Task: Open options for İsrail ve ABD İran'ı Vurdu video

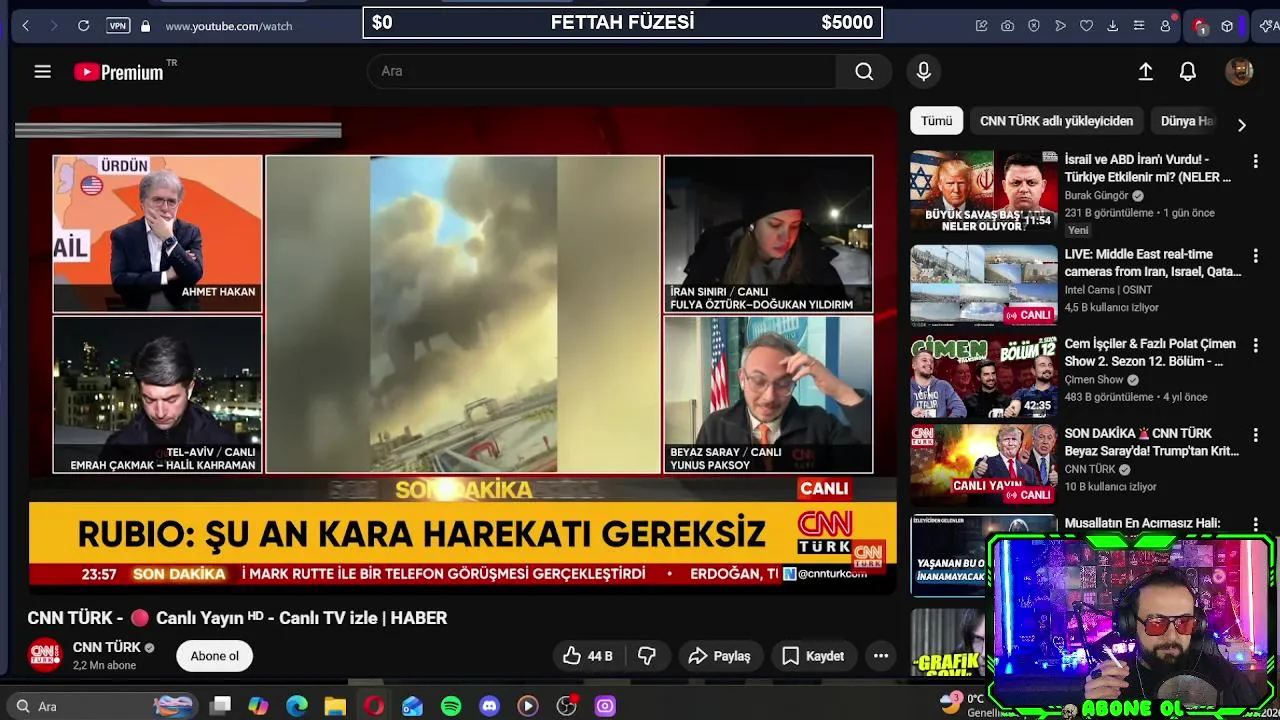Action: (1256, 161)
